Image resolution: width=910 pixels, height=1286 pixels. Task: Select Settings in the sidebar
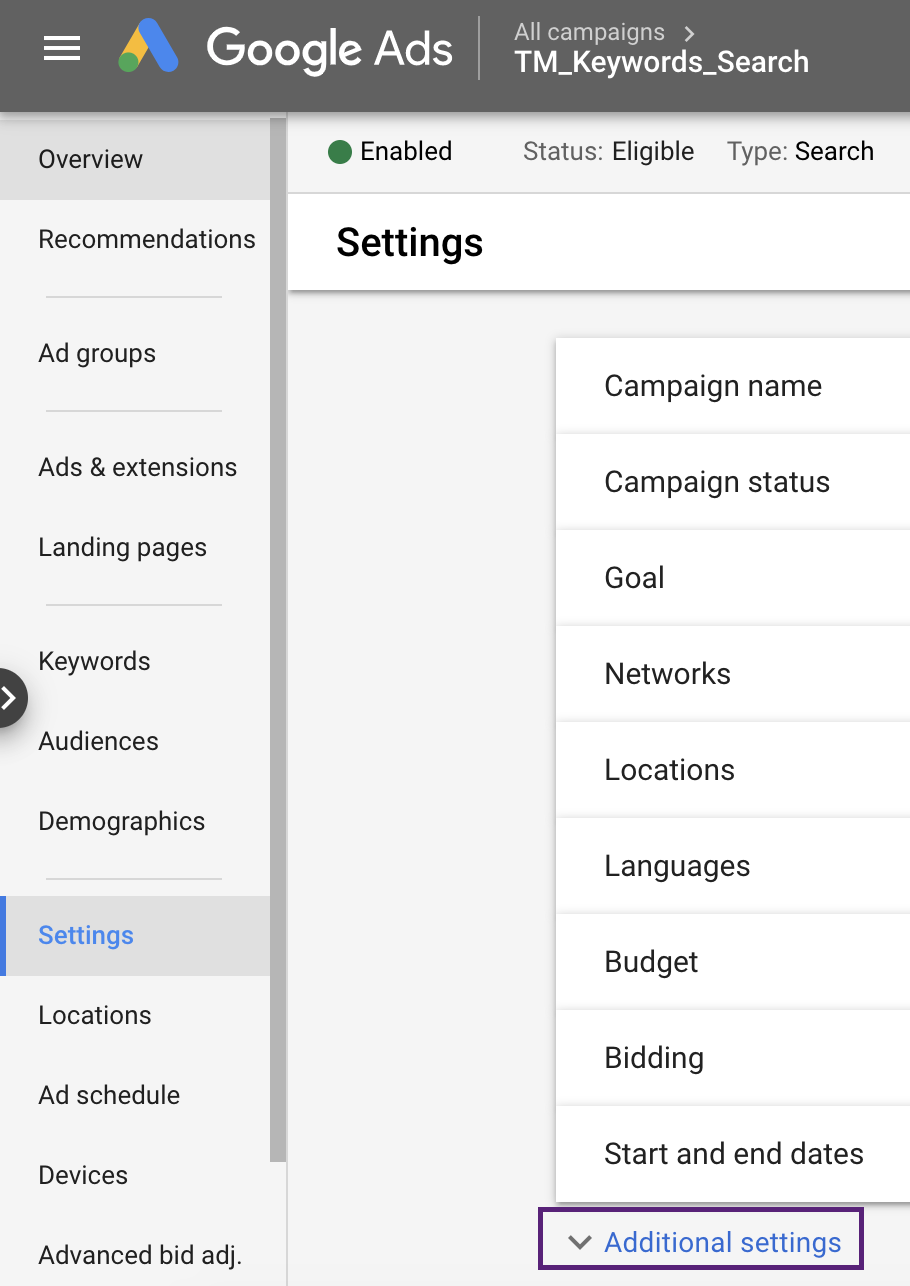[x=135, y=935]
